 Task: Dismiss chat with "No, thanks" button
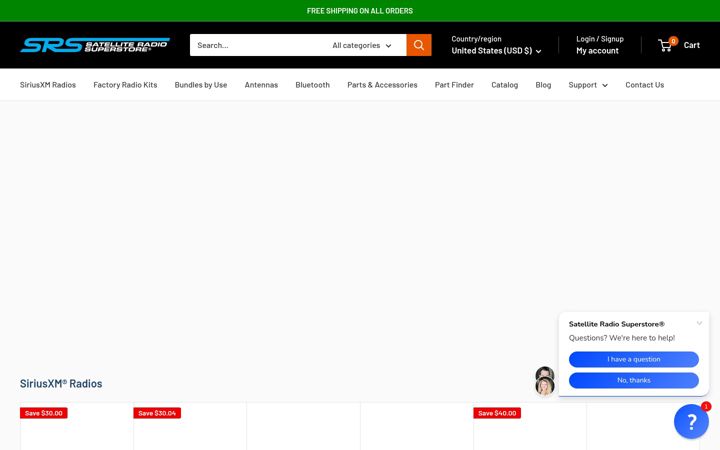click(x=634, y=380)
